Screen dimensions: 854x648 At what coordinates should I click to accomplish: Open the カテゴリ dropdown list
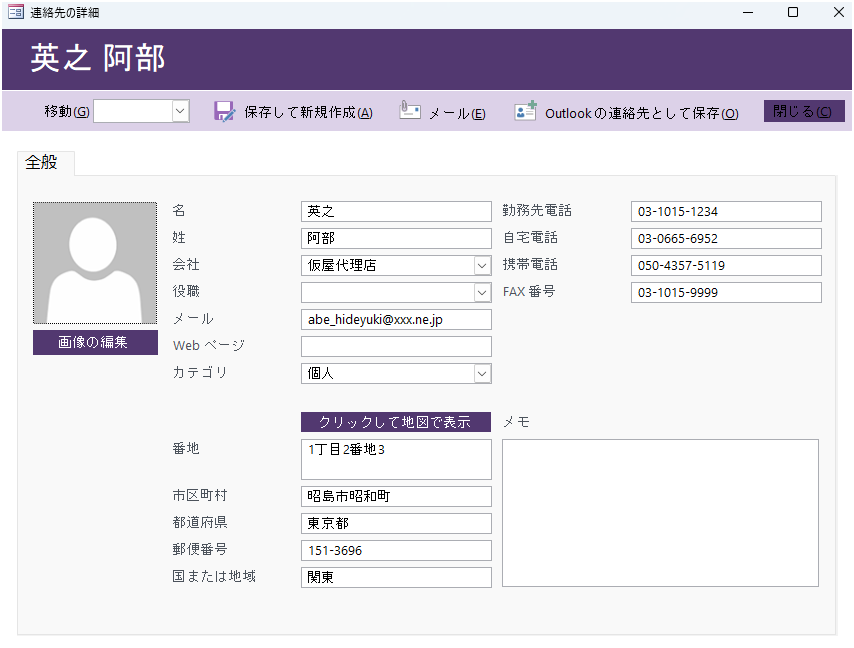482,373
